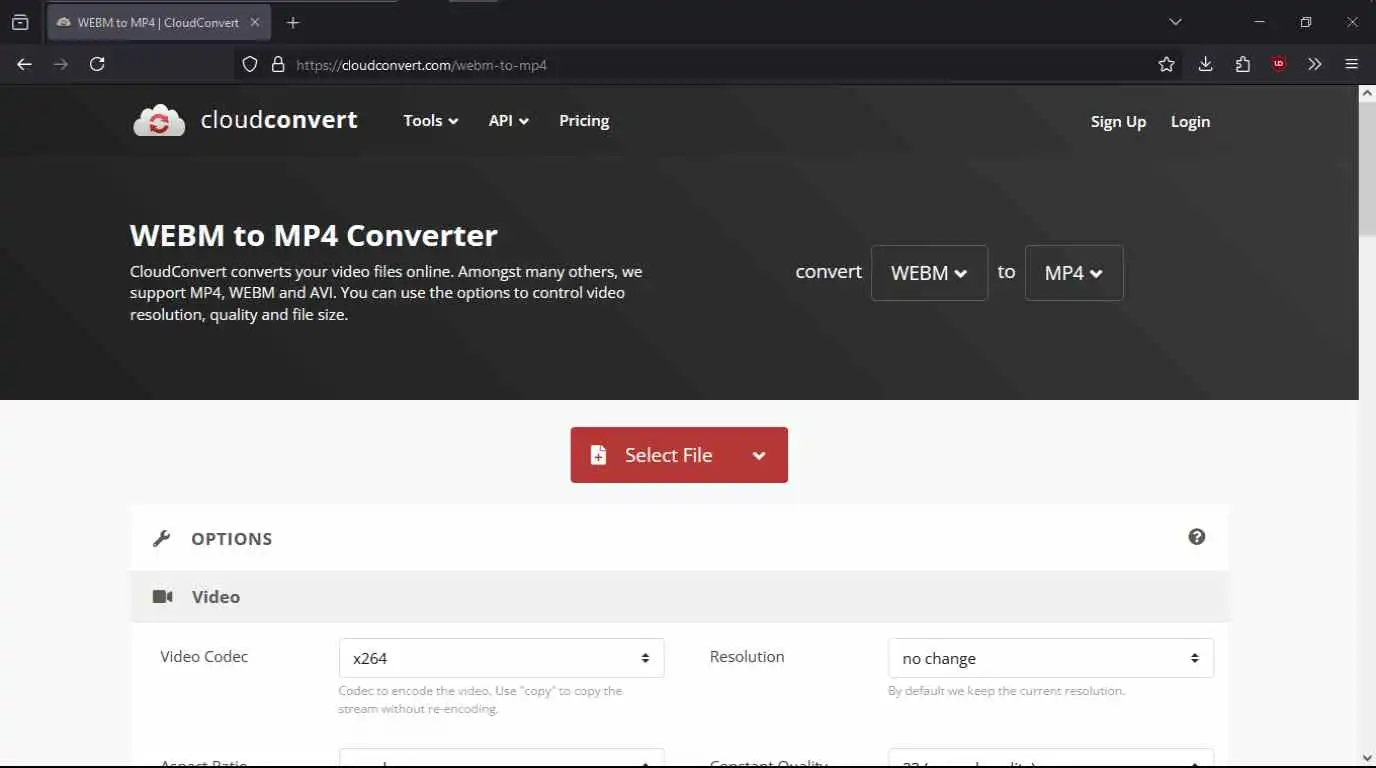Click the site security padlock icon
This screenshot has width=1376, height=768.
pos(278,64)
